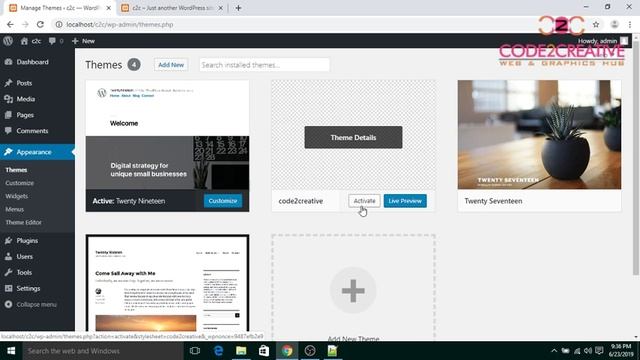This screenshot has width=640, height=360.
Task: Click Add New theme button
Action: pyautogui.click(x=171, y=64)
